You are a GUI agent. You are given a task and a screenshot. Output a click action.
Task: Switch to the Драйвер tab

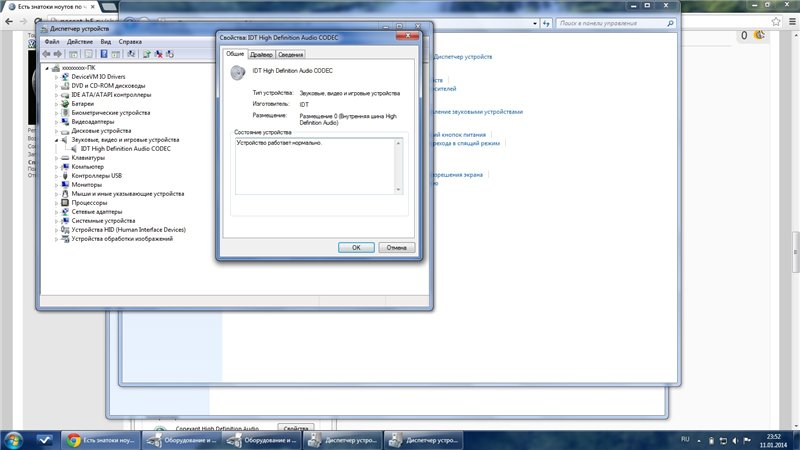(x=261, y=55)
